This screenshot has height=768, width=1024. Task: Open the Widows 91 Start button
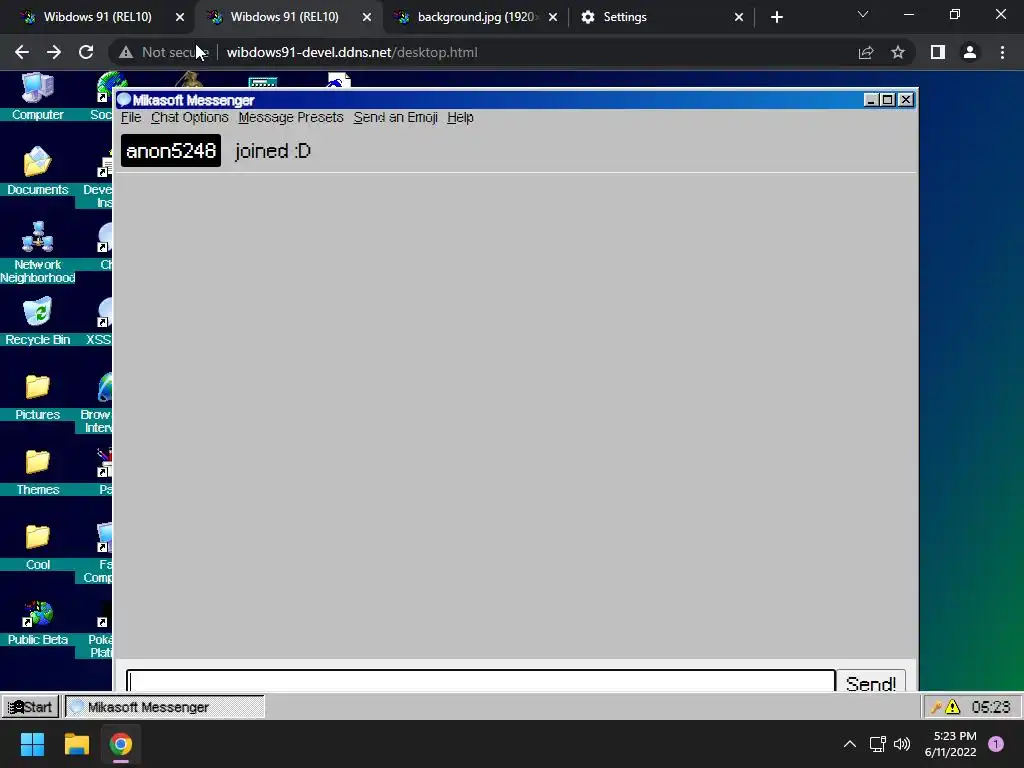[30, 707]
